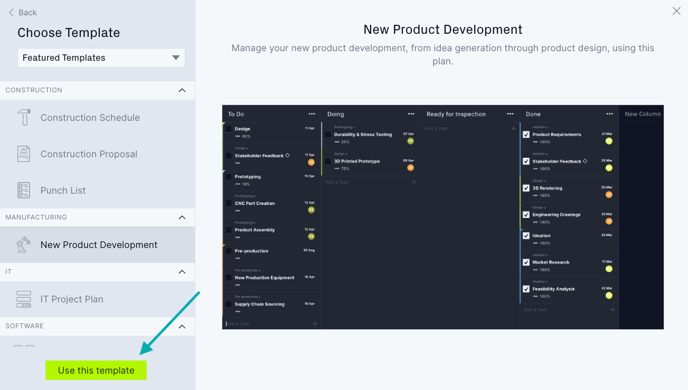Click the CNC Part Creation assignee avatar

click(x=311, y=210)
